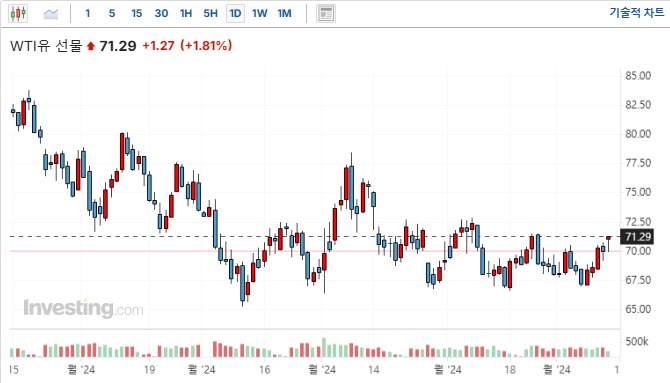Choose the 1H timeframe

(x=186, y=14)
